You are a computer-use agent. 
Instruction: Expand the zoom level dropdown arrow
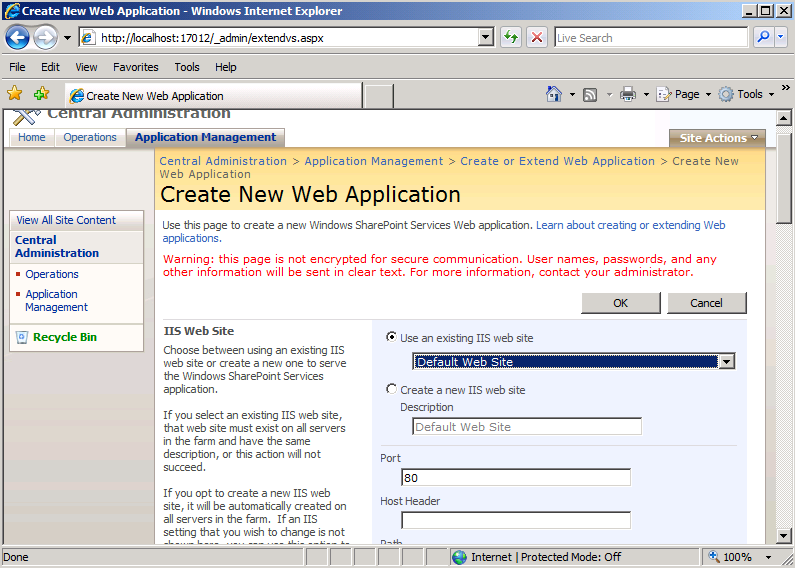769,557
